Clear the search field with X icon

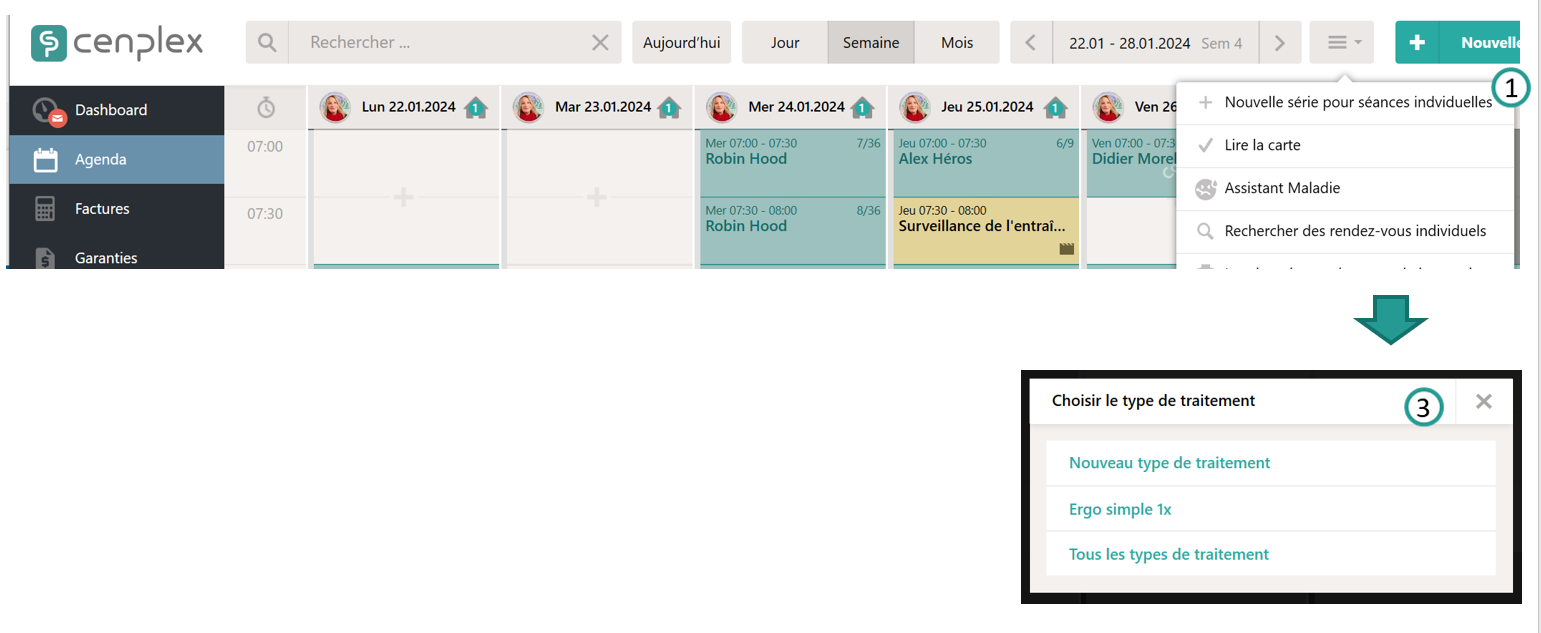tap(600, 43)
